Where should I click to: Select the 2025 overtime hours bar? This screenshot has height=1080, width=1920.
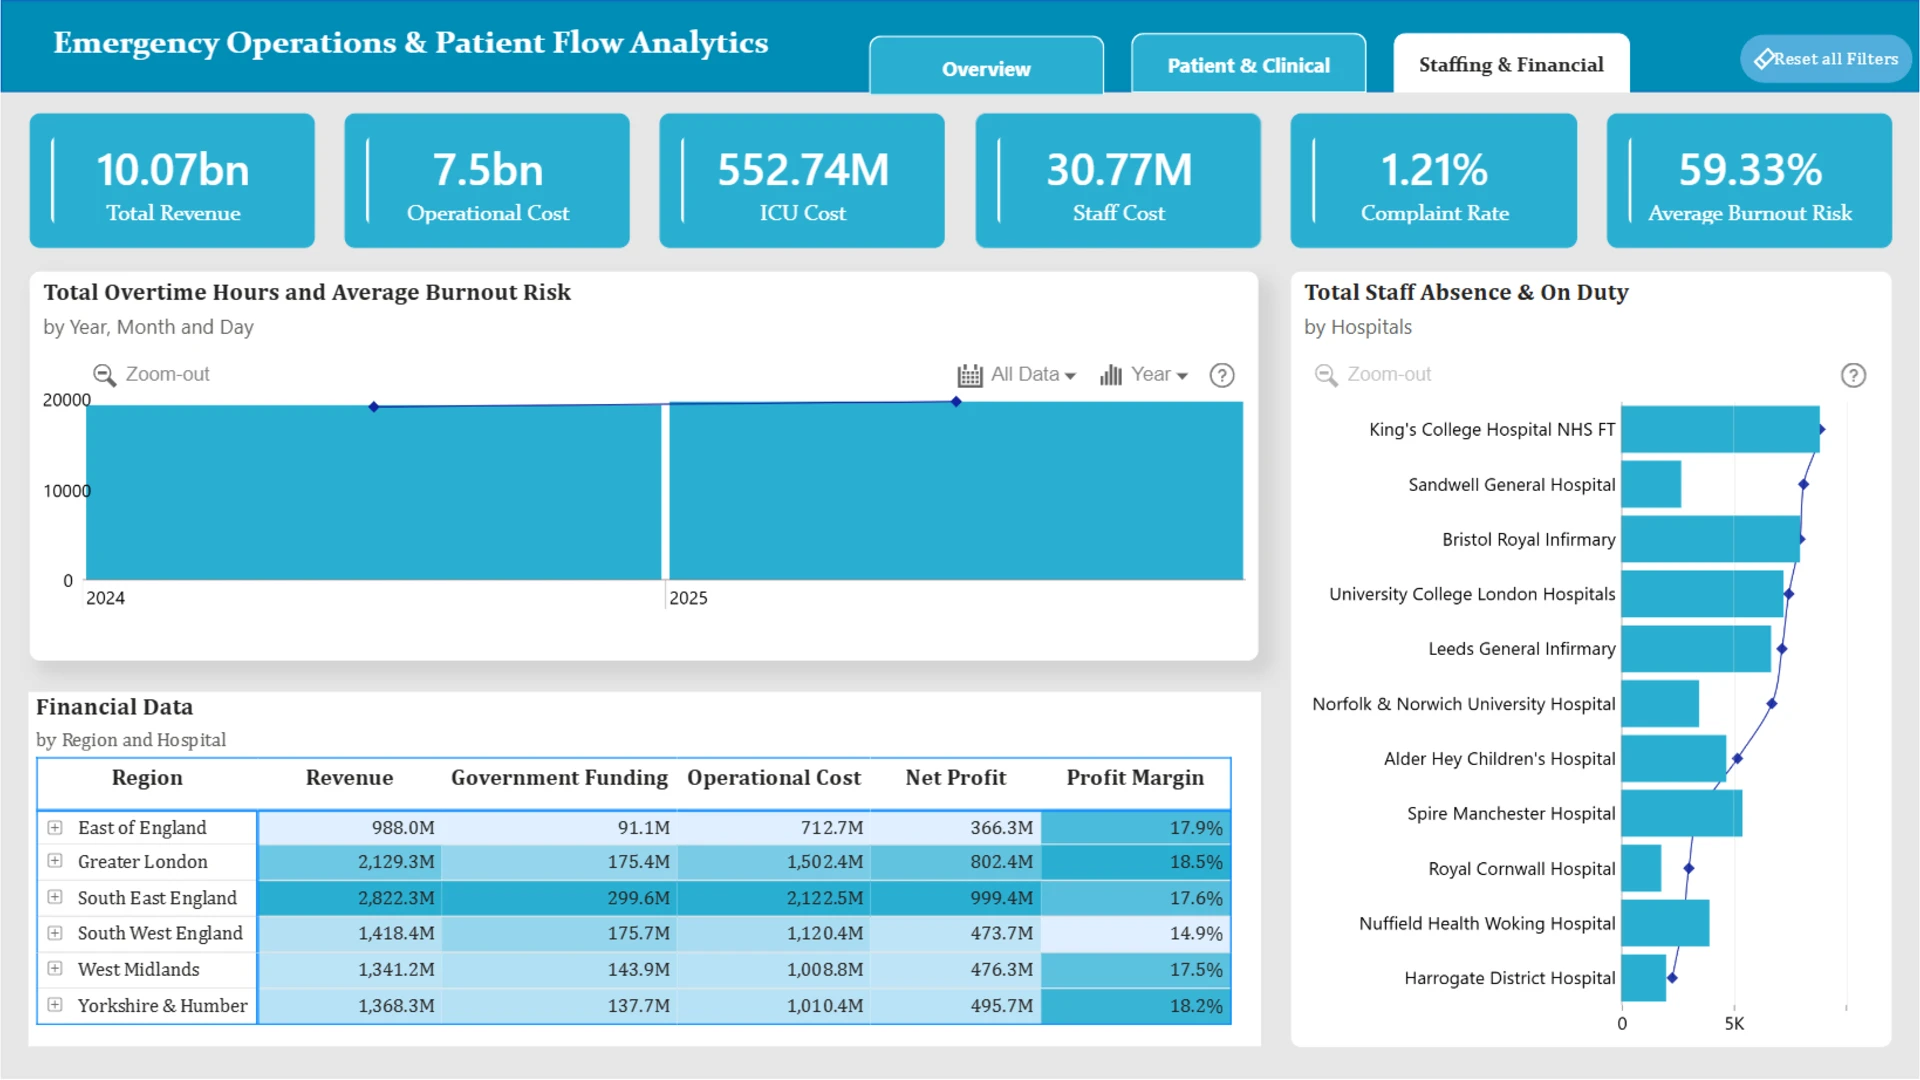click(x=956, y=491)
